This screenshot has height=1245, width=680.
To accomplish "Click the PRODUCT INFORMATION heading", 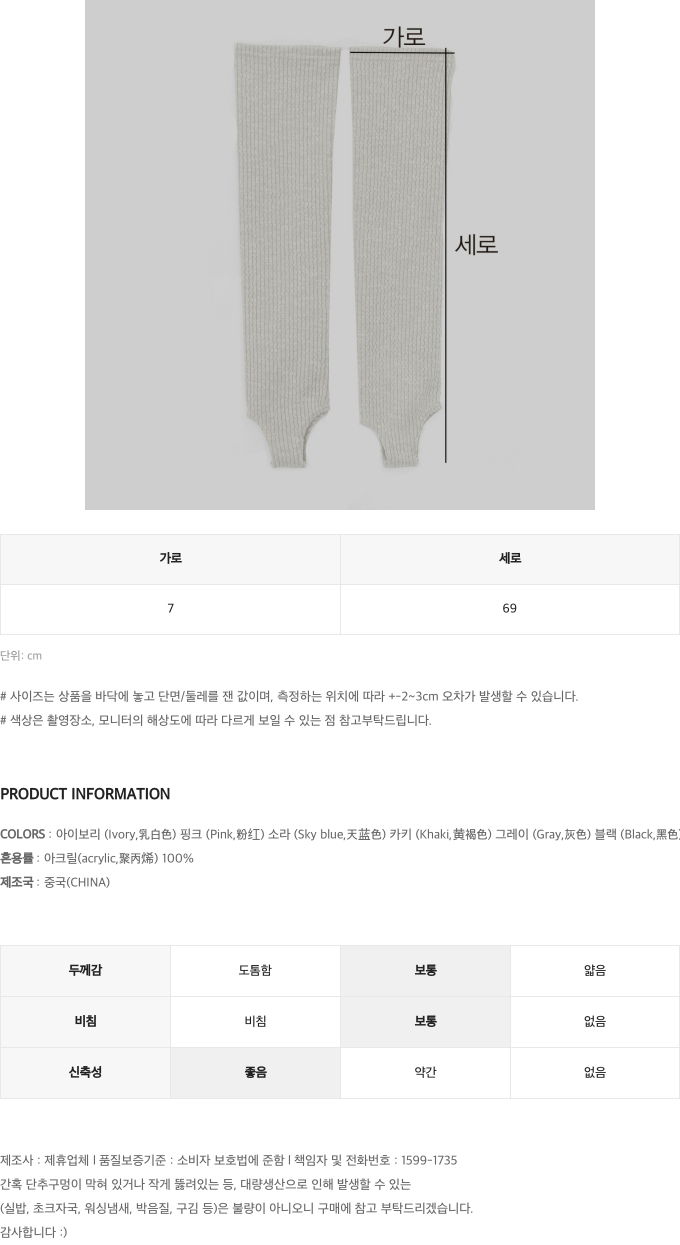I will [85, 794].
